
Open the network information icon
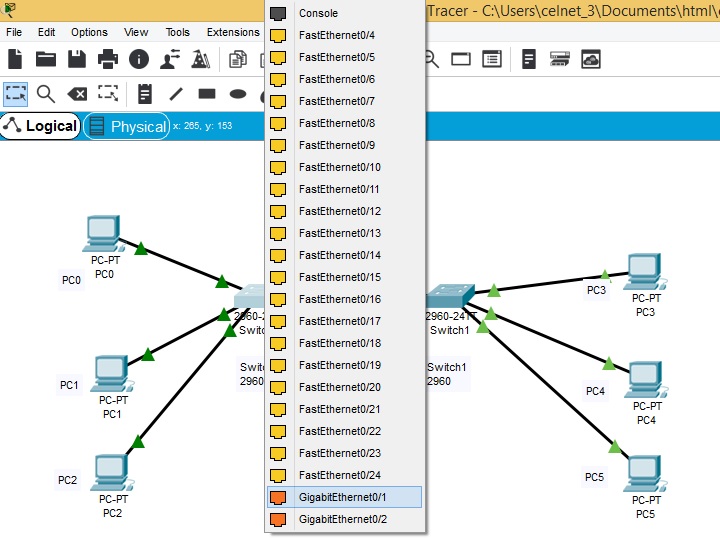point(139,60)
